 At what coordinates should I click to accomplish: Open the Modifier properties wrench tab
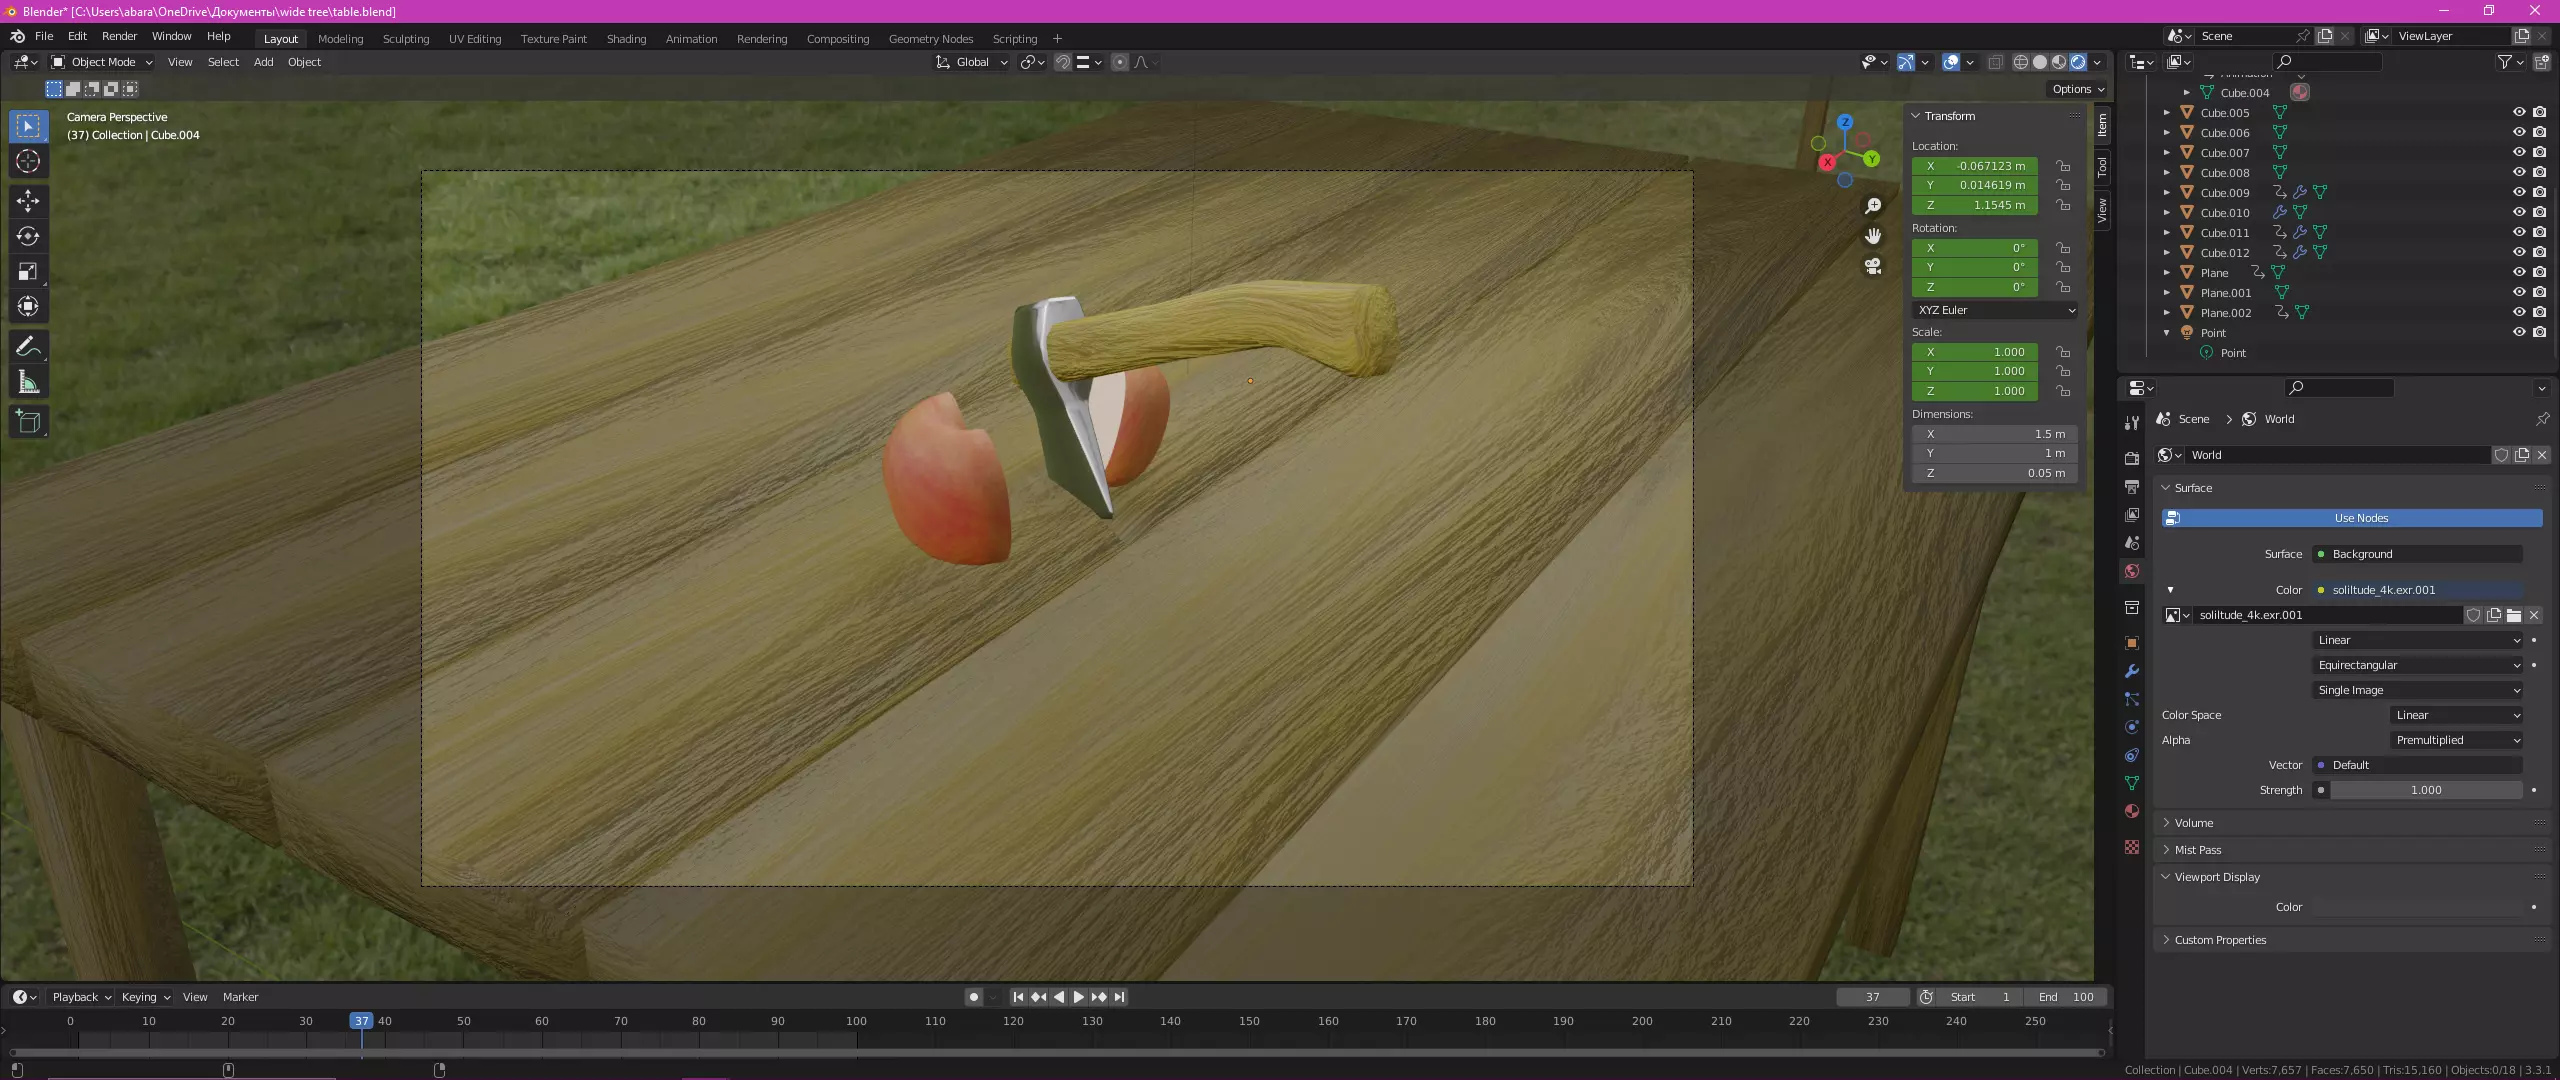[2132, 671]
